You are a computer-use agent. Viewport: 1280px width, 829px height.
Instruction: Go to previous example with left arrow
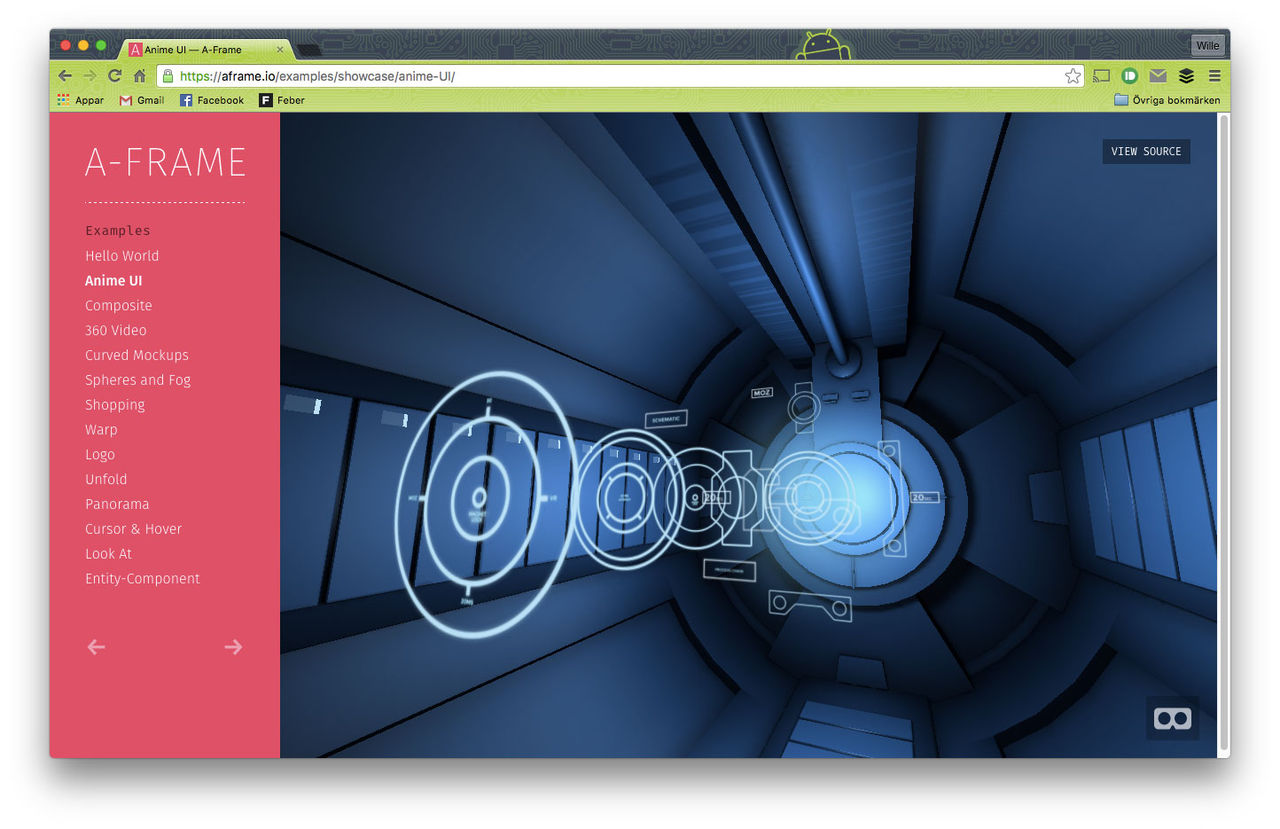click(x=96, y=647)
